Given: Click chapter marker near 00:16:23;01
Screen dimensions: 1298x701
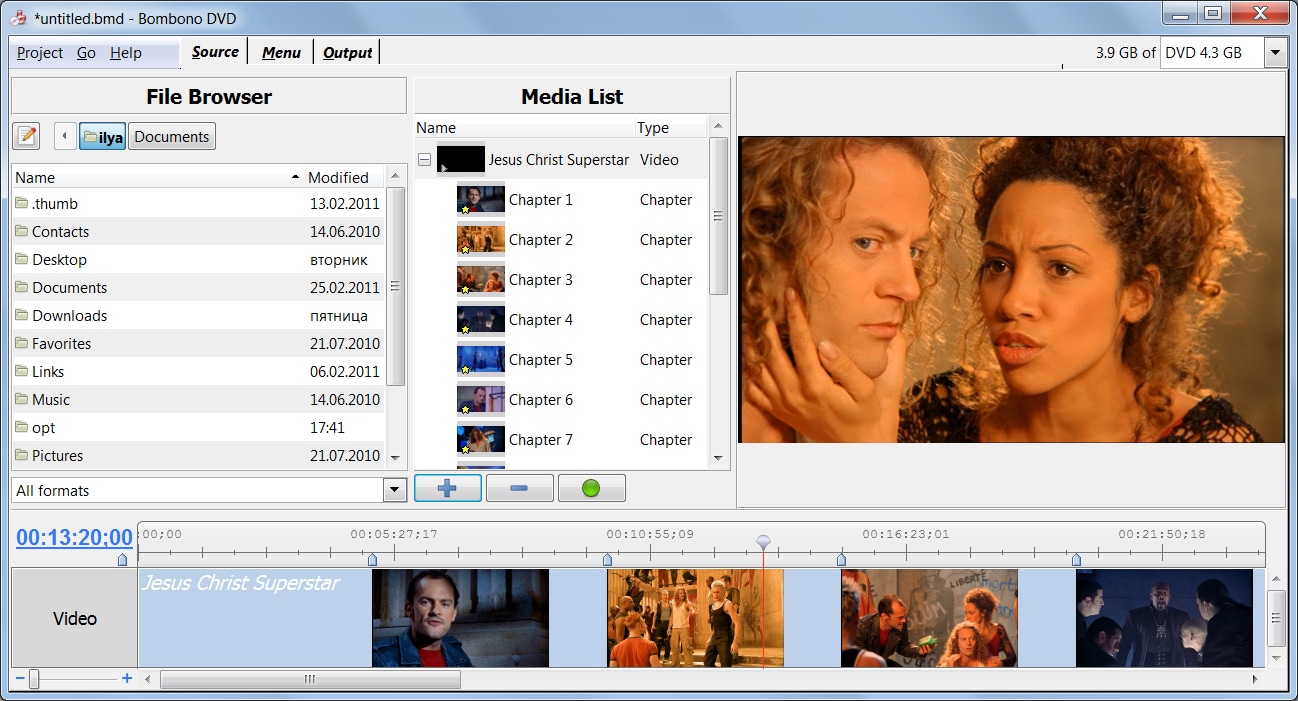Looking at the screenshot, I should click(x=841, y=560).
